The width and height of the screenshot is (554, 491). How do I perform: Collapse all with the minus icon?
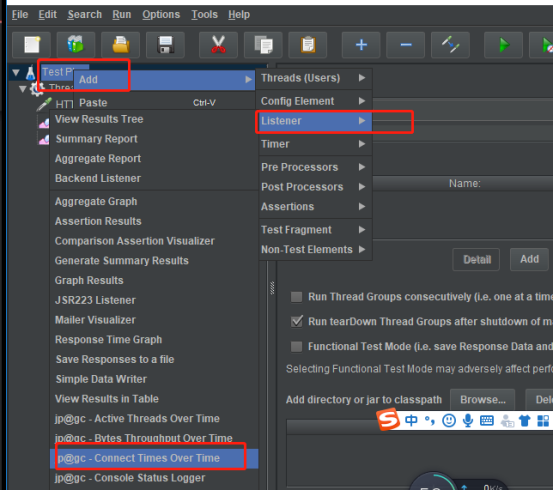pos(406,45)
